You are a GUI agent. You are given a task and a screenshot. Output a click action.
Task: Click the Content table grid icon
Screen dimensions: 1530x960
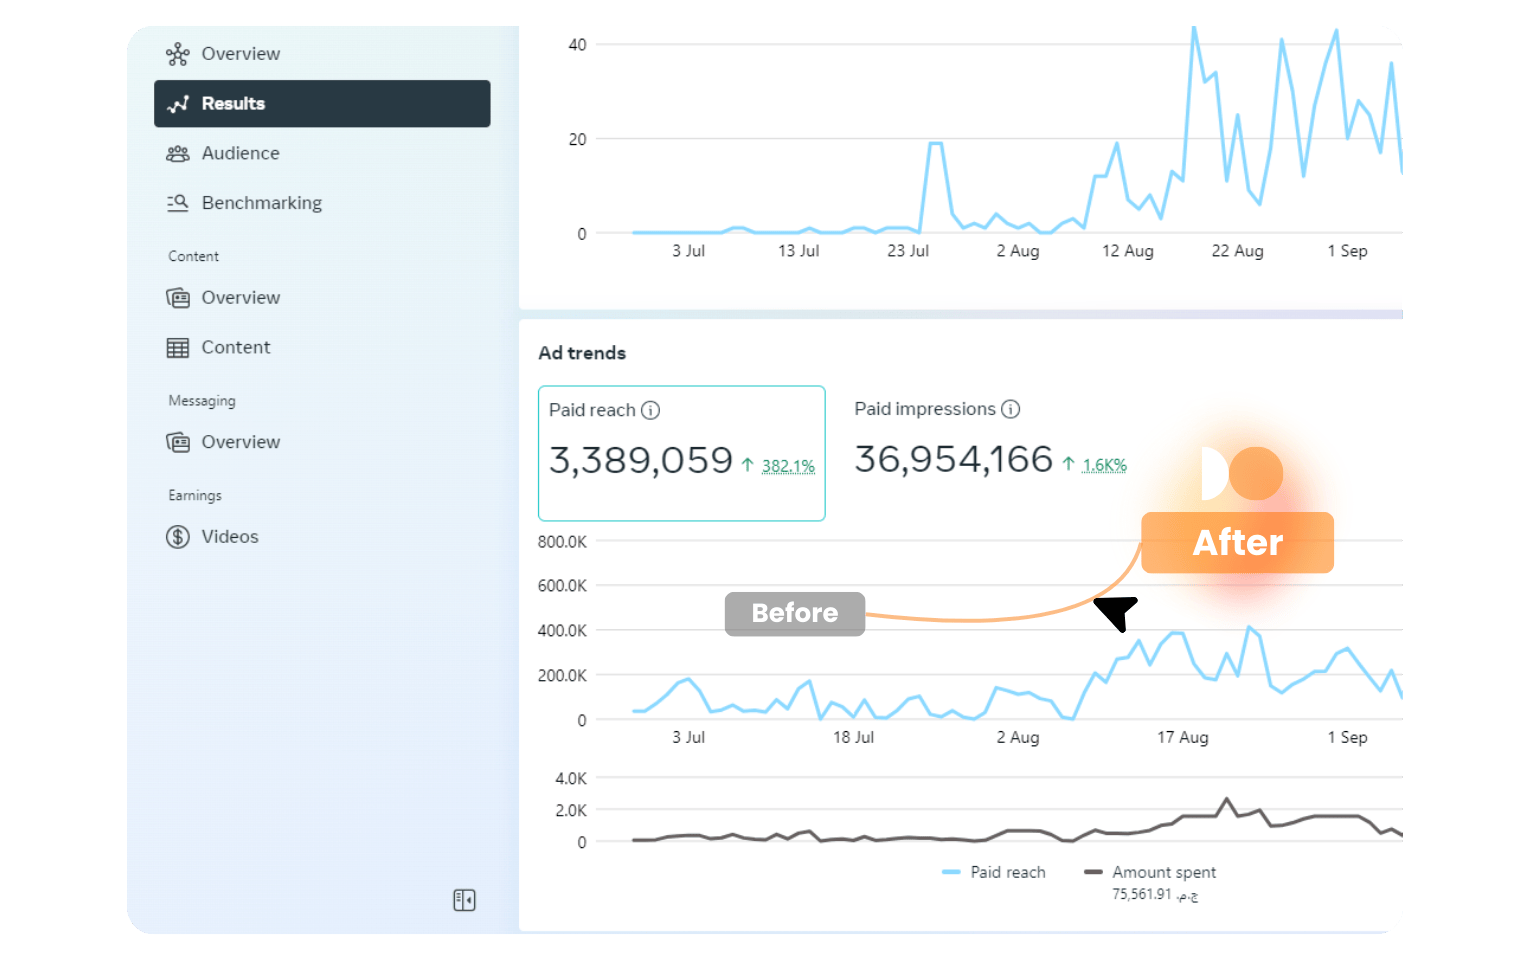click(x=178, y=348)
